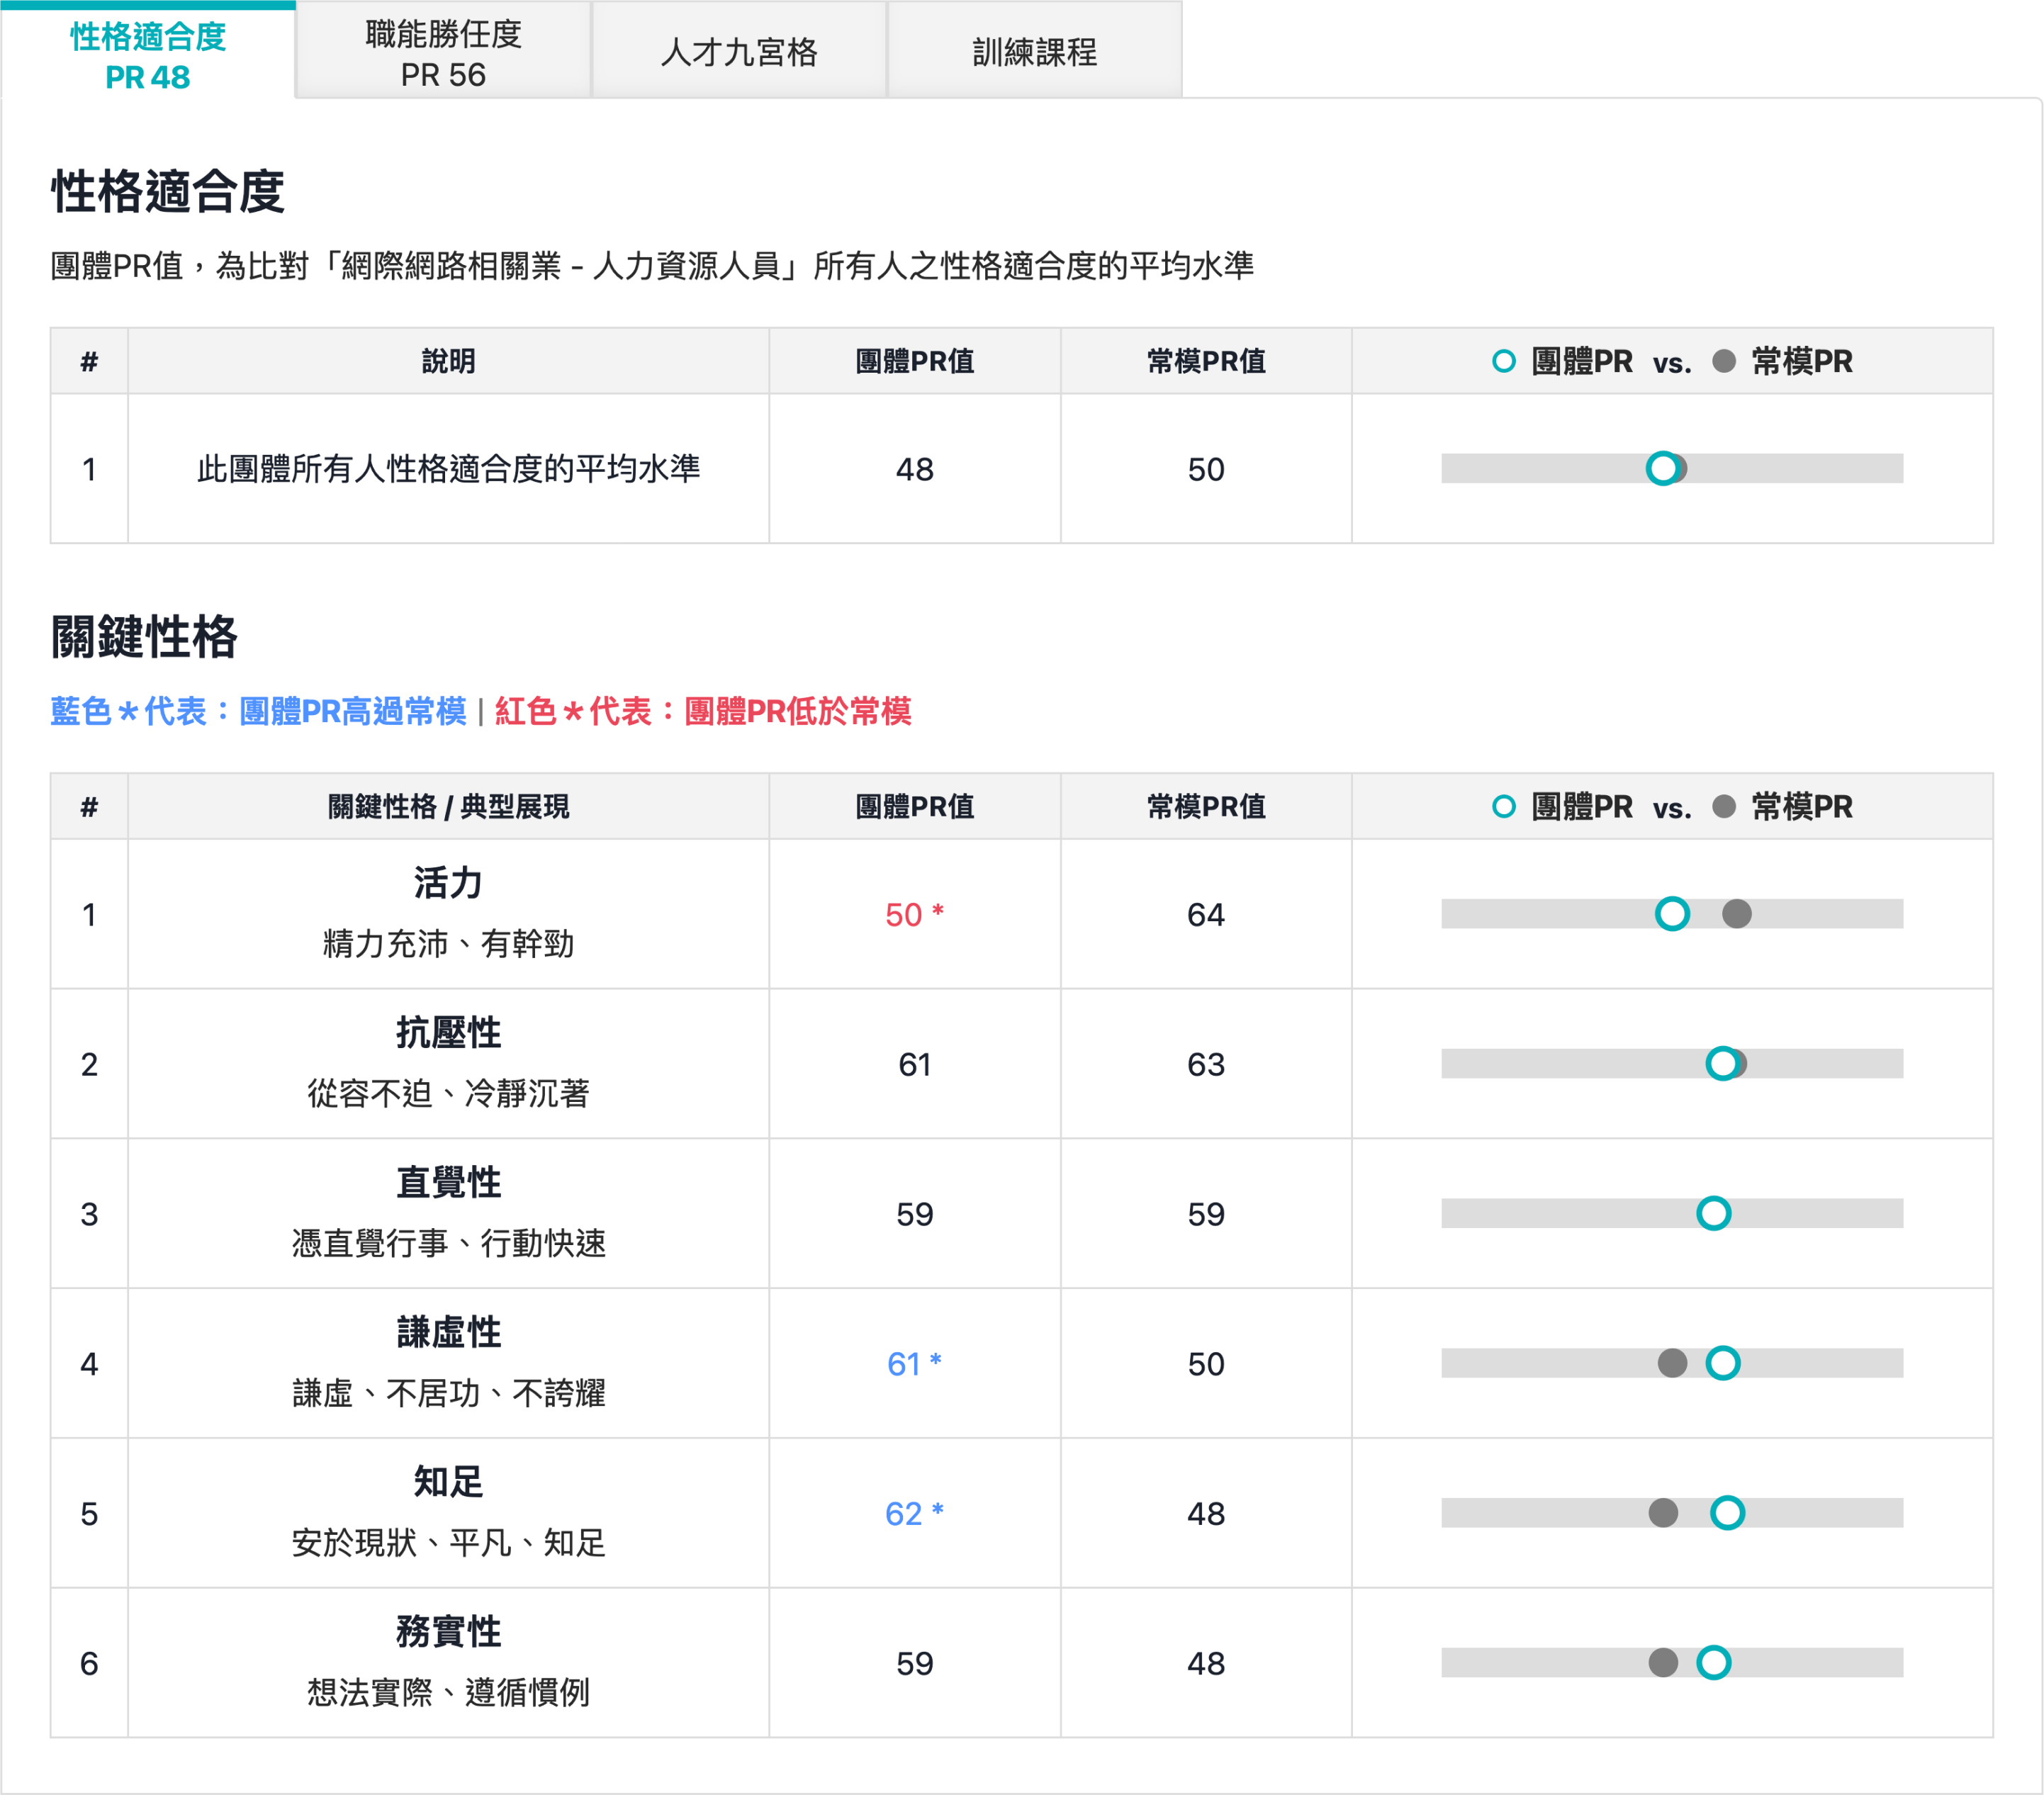The height and width of the screenshot is (1795, 2044).
Task: Switch to the 性格適合度 PR 48 tab
Action: click(148, 51)
